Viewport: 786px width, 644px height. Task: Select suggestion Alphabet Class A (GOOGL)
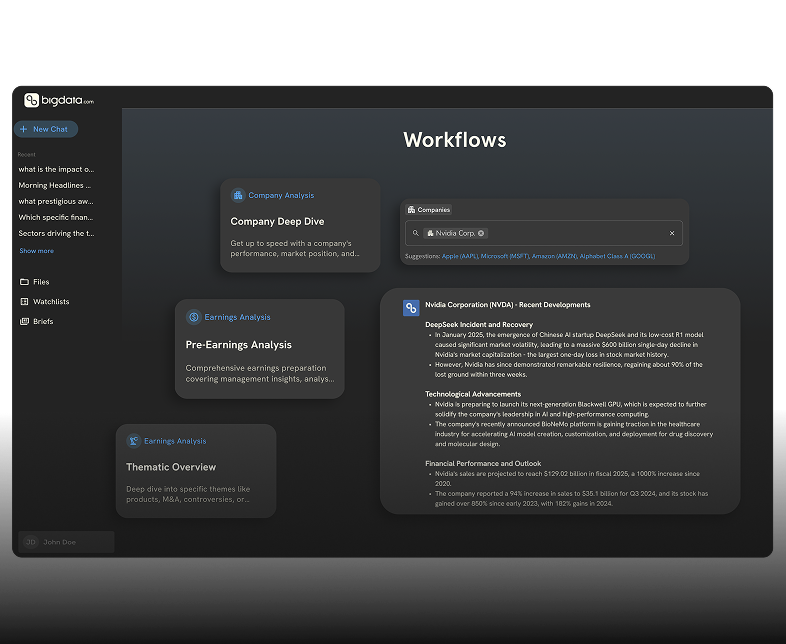coord(618,256)
